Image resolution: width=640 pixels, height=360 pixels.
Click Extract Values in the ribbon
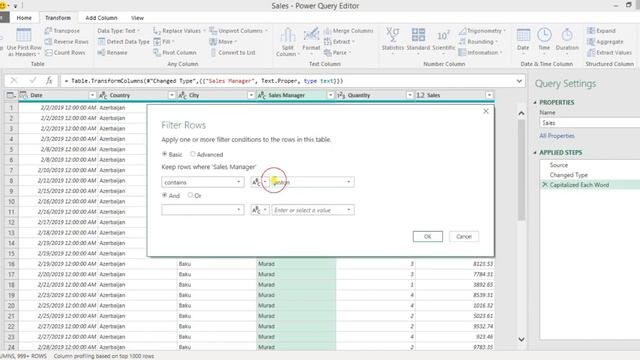609,53
